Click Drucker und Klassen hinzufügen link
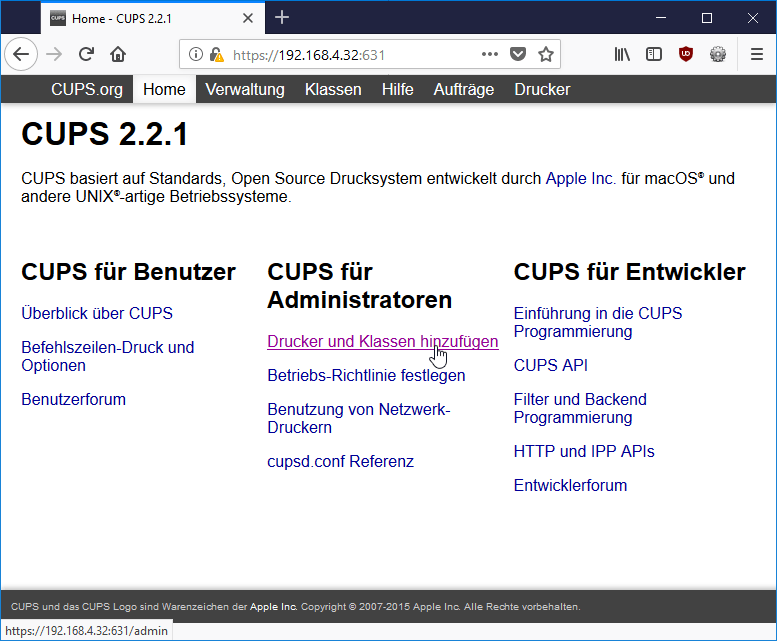This screenshot has width=777, height=641. (383, 341)
